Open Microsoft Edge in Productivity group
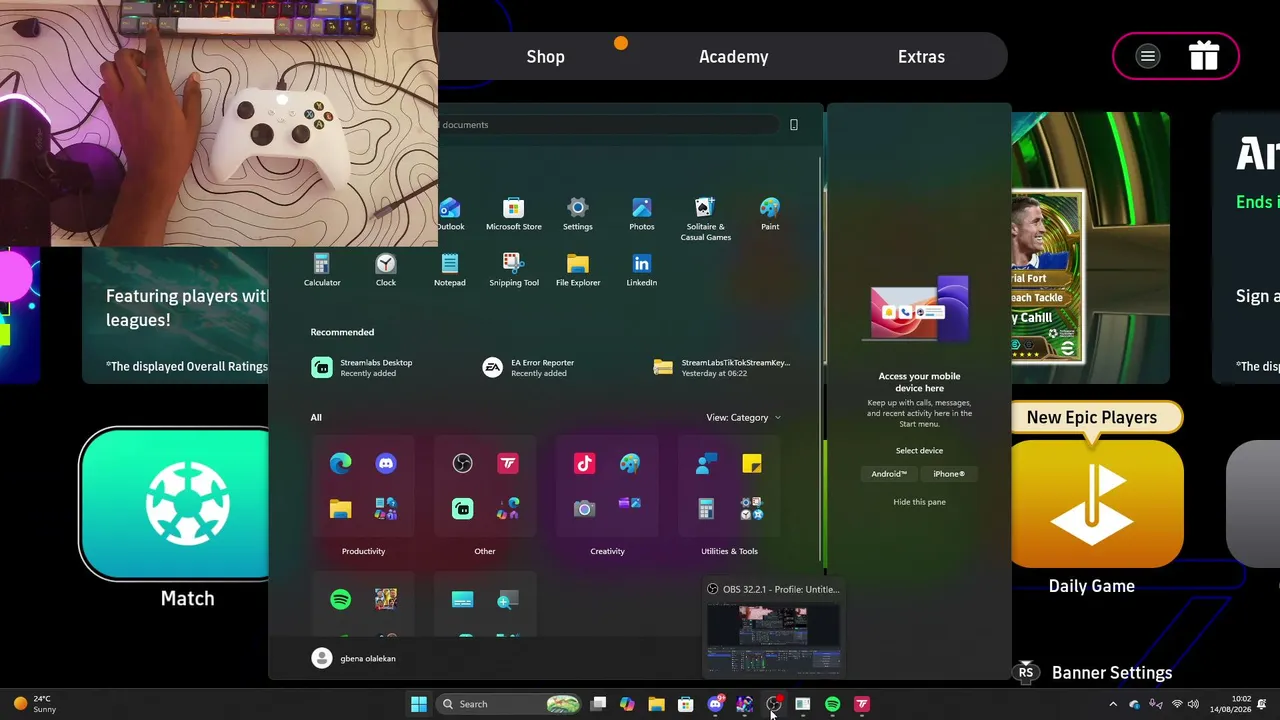1280x720 pixels. [341, 464]
